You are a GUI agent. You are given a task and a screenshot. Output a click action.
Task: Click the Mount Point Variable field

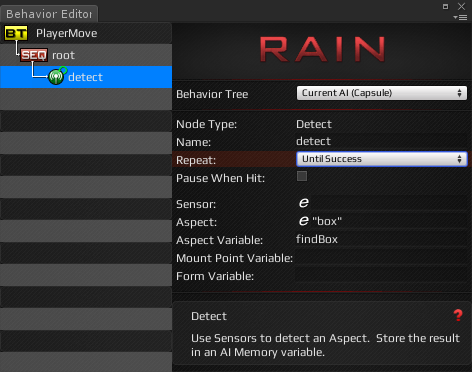coord(381,258)
